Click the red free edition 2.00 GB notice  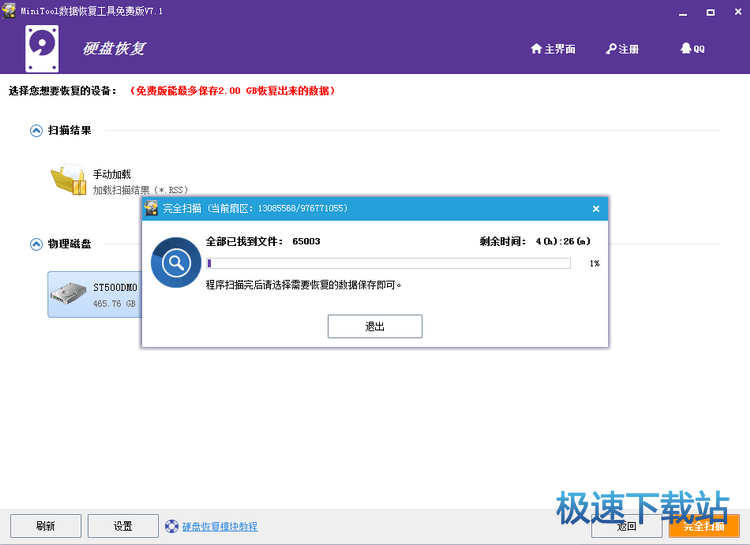(232, 91)
